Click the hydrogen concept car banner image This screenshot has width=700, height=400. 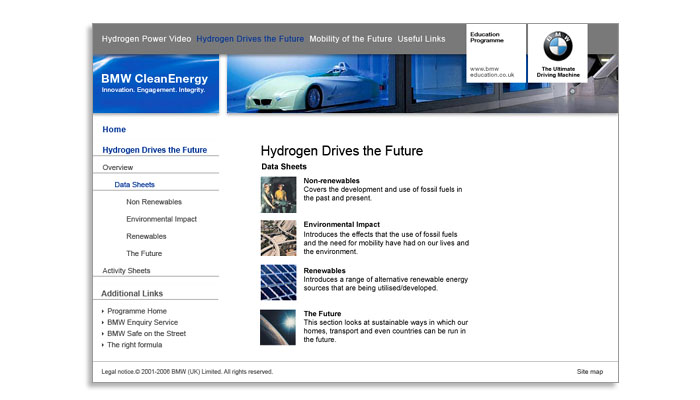[x=422, y=84]
